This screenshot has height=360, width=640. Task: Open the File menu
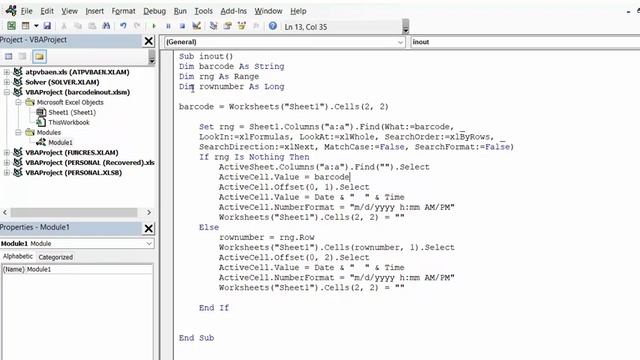click(x=27, y=11)
